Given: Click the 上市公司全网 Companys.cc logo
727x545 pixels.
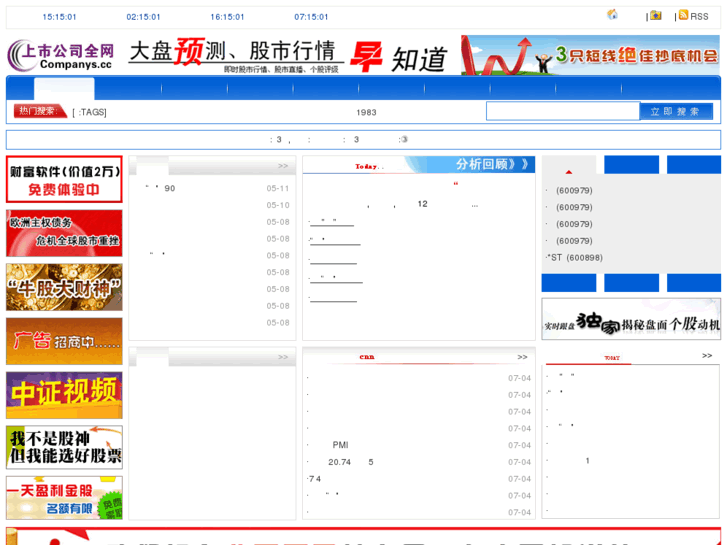Looking at the screenshot, I should click(x=61, y=55).
